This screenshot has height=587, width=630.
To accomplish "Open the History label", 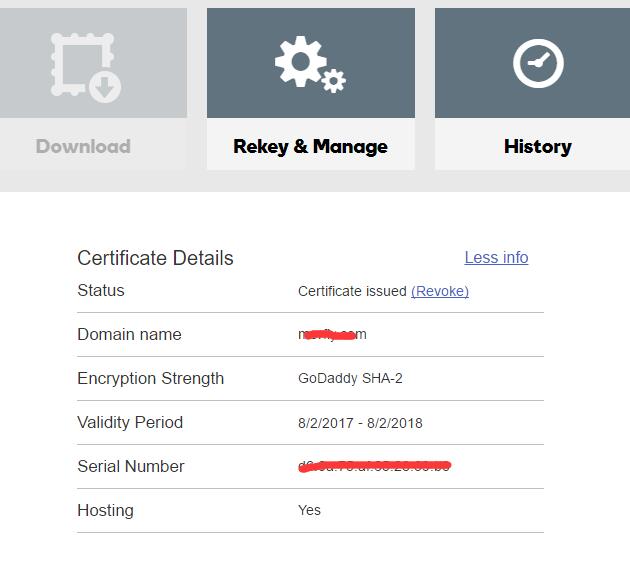I will pyautogui.click(x=538, y=147).
